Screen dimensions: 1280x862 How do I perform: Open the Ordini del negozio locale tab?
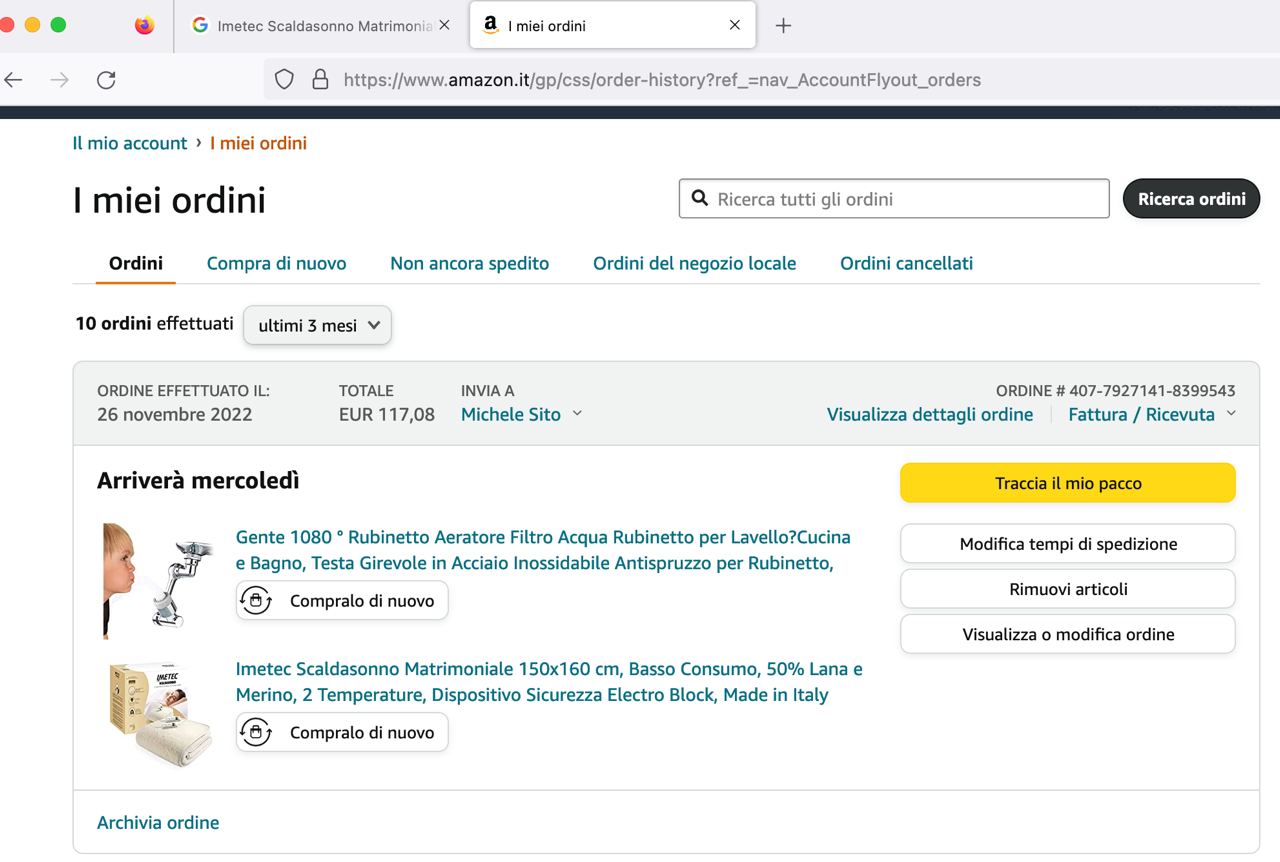(x=695, y=263)
